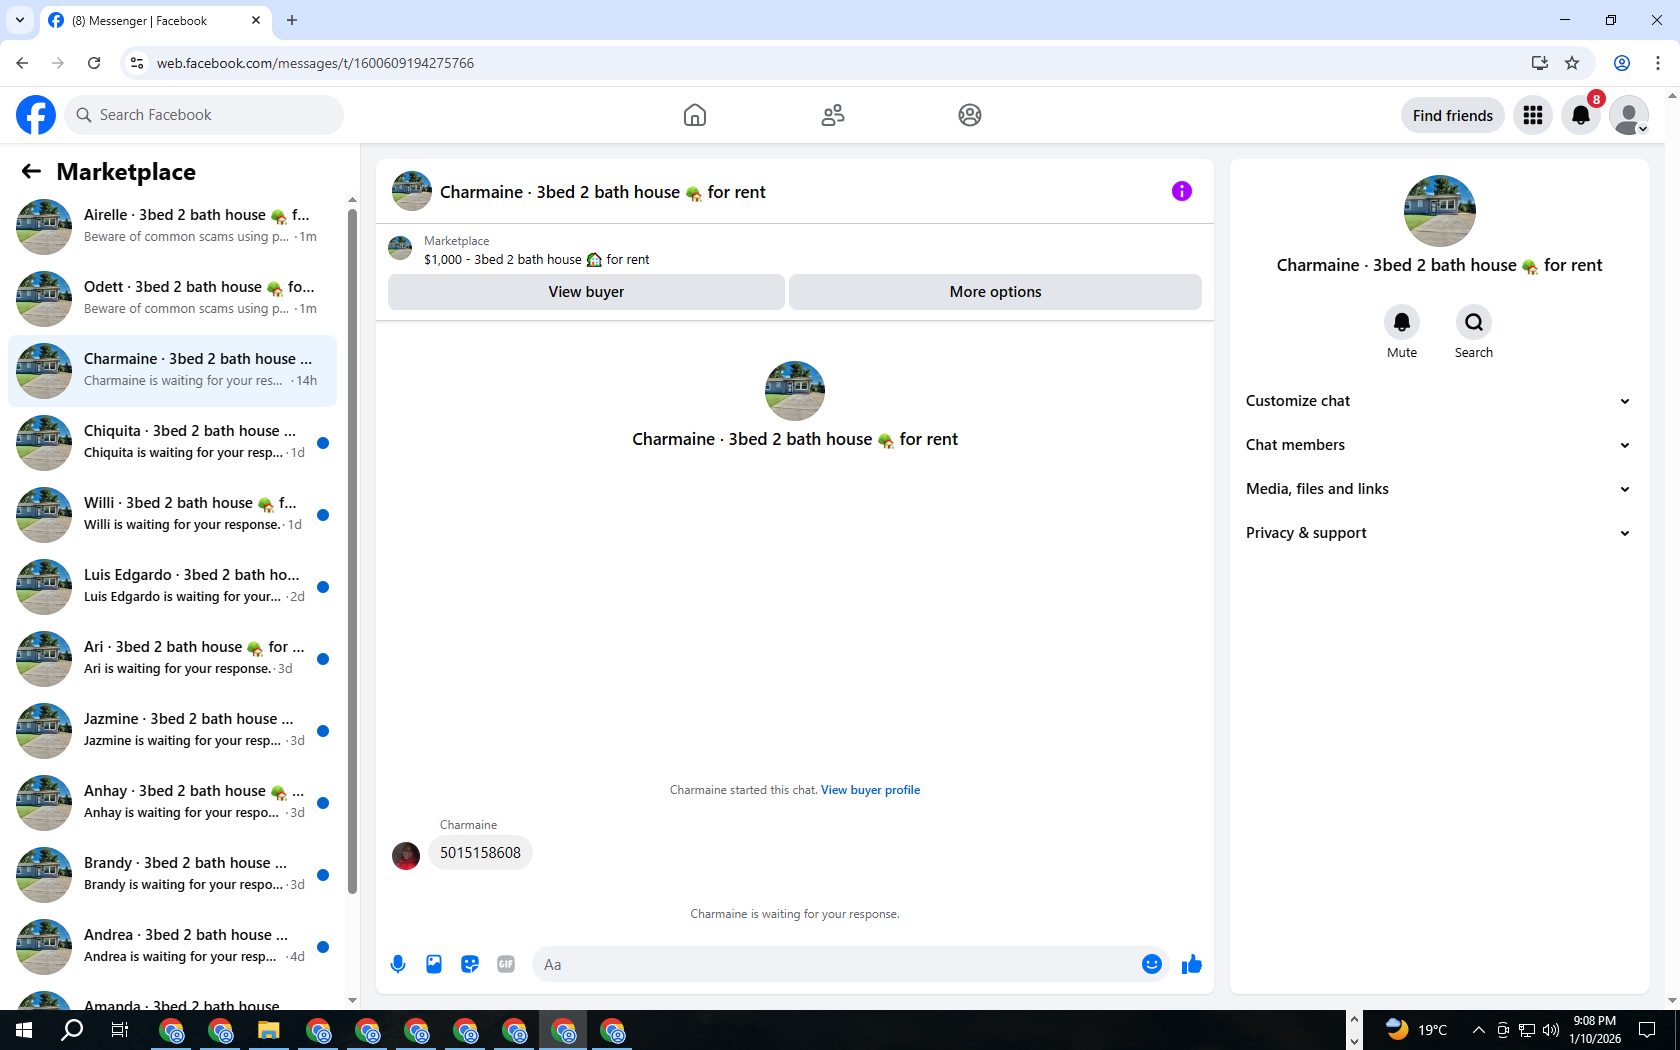Expand Customize chat section

(1439, 401)
